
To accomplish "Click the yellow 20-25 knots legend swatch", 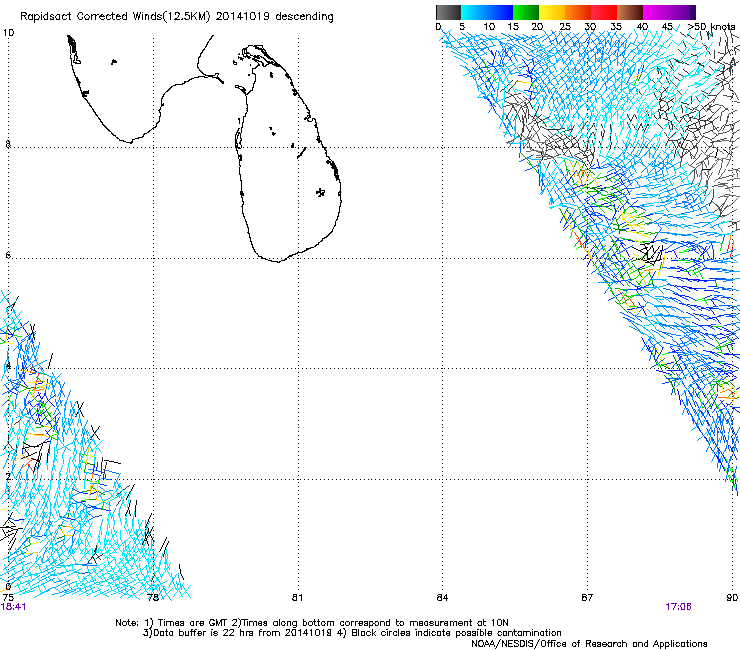I will pos(552,12).
